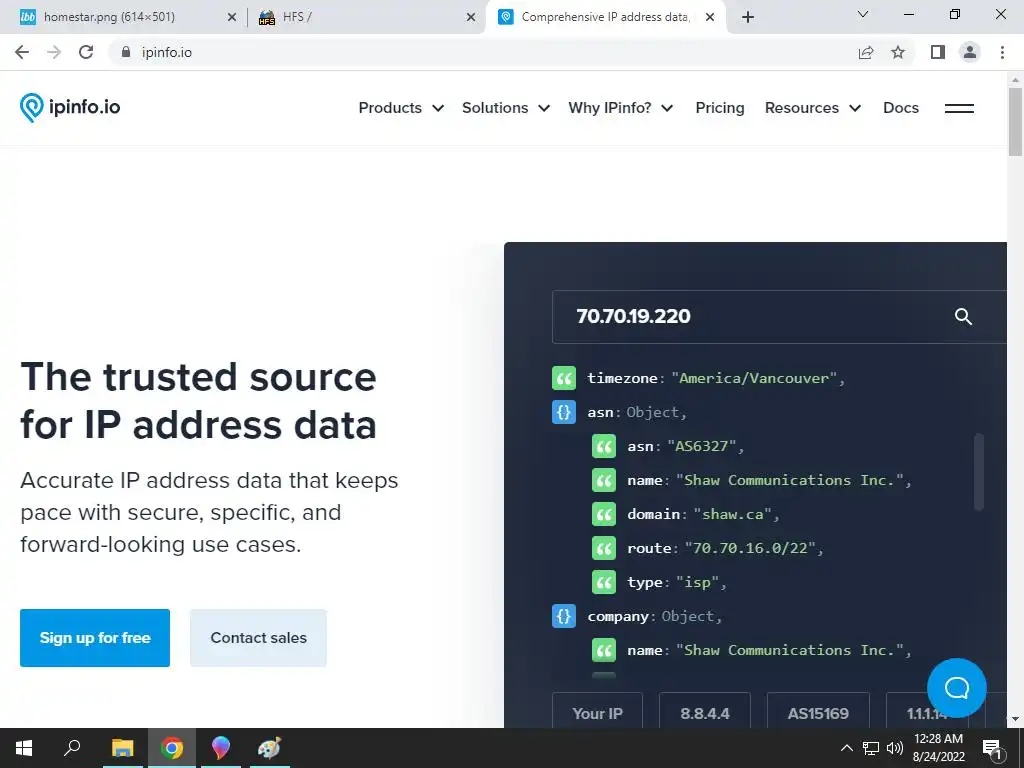The height and width of the screenshot is (768, 1024).
Task: Click the browser back arrow
Action: tap(22, 52)
